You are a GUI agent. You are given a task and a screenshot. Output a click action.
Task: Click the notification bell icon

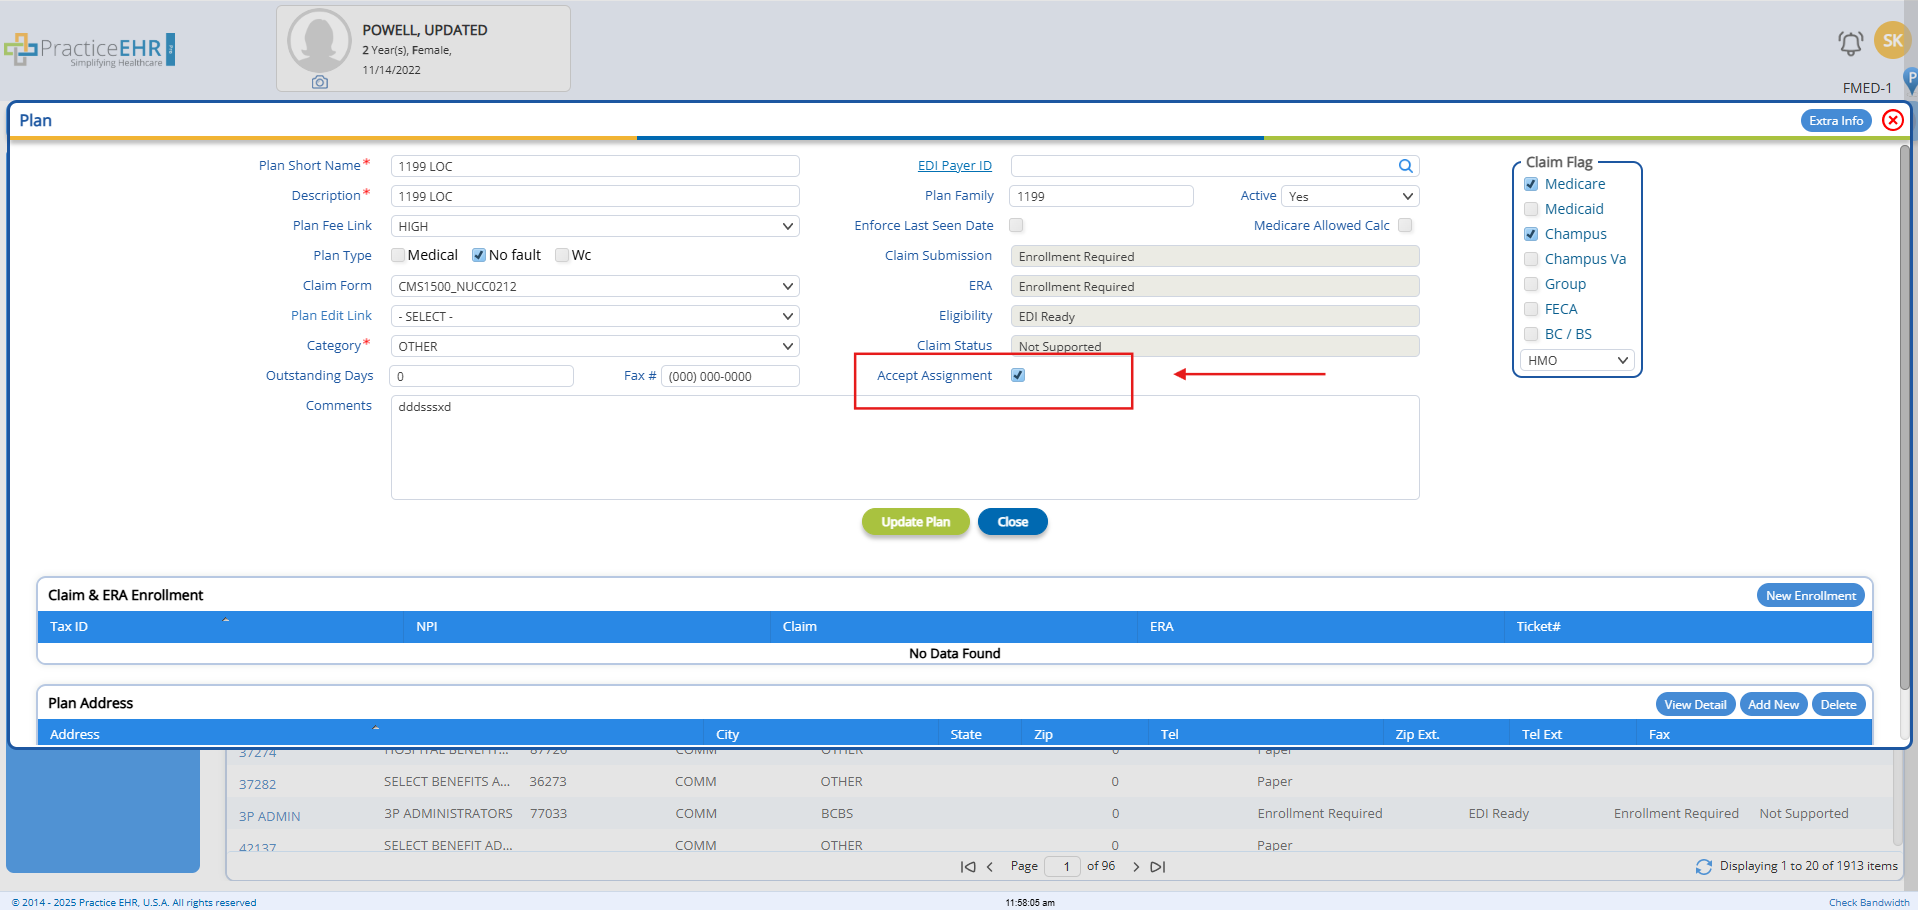(1850, 43)
